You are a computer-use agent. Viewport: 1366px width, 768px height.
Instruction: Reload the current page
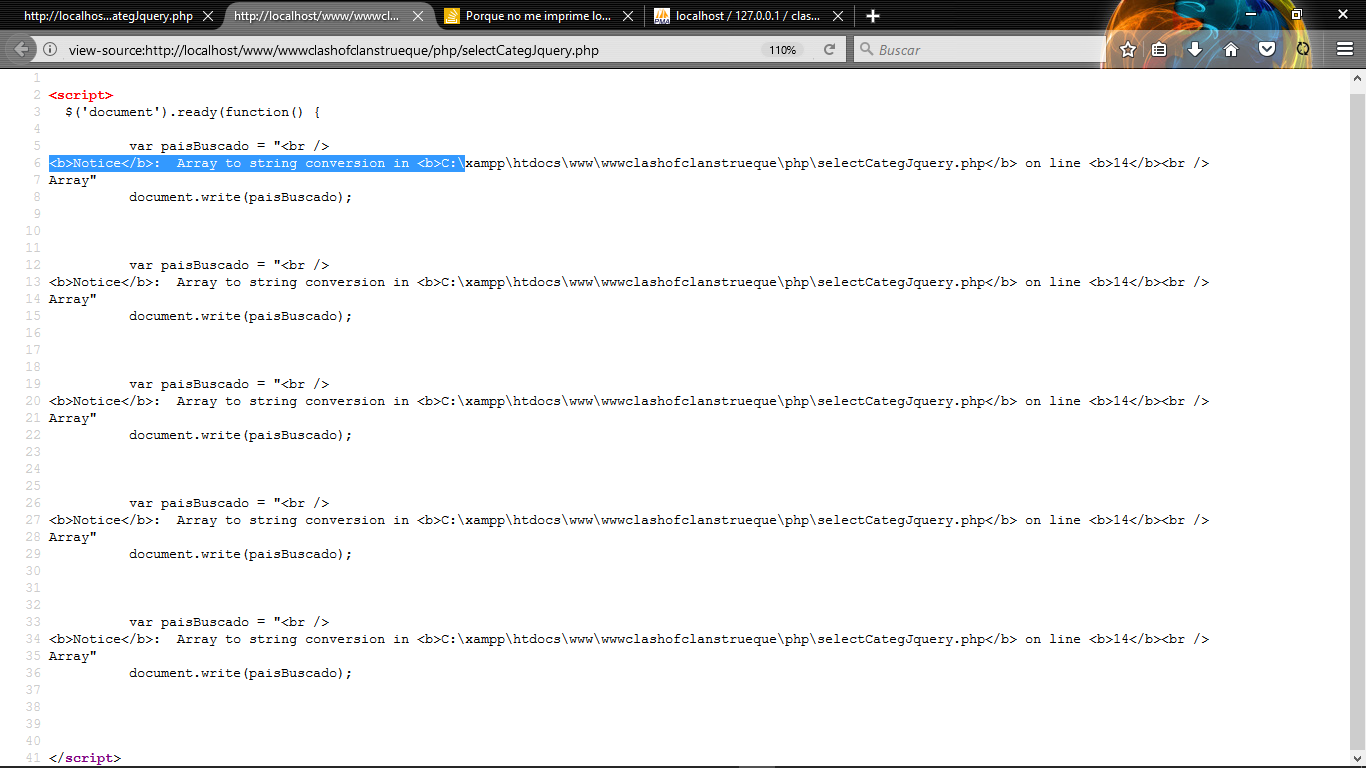[829, 50]
